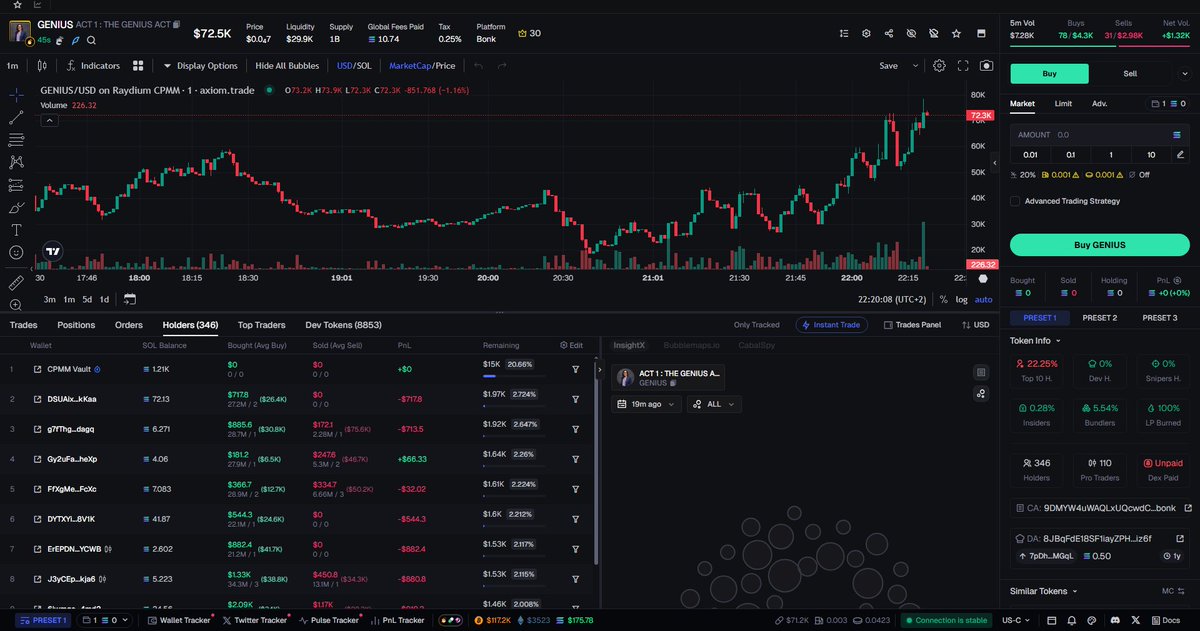Select the 5d chart range shortcut
The image size is (1200, 631).
click(x=87, y=299)
